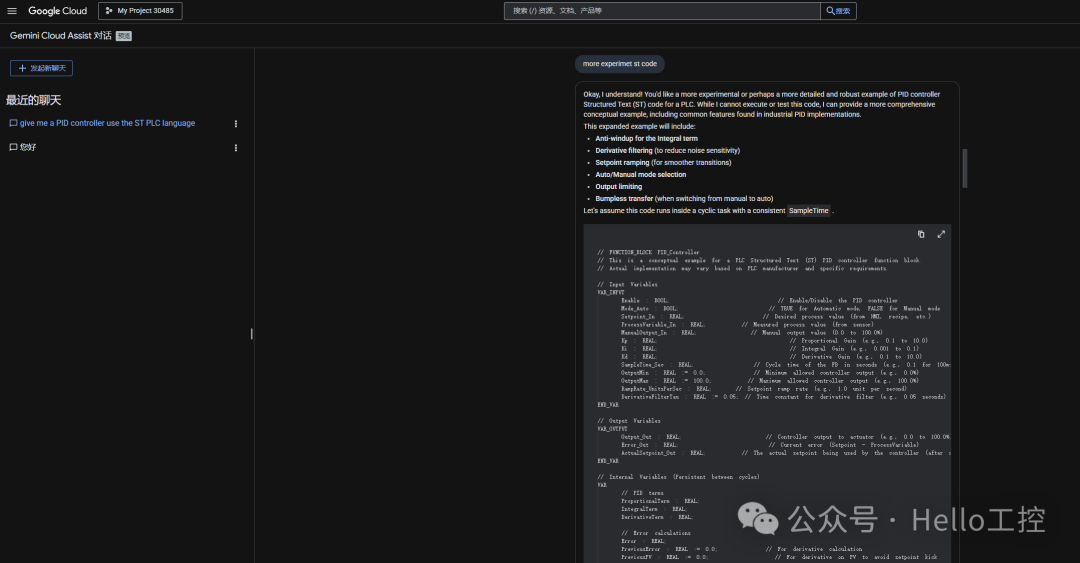
Task: Start a new chat with plus button
Action: click(41, 68)
